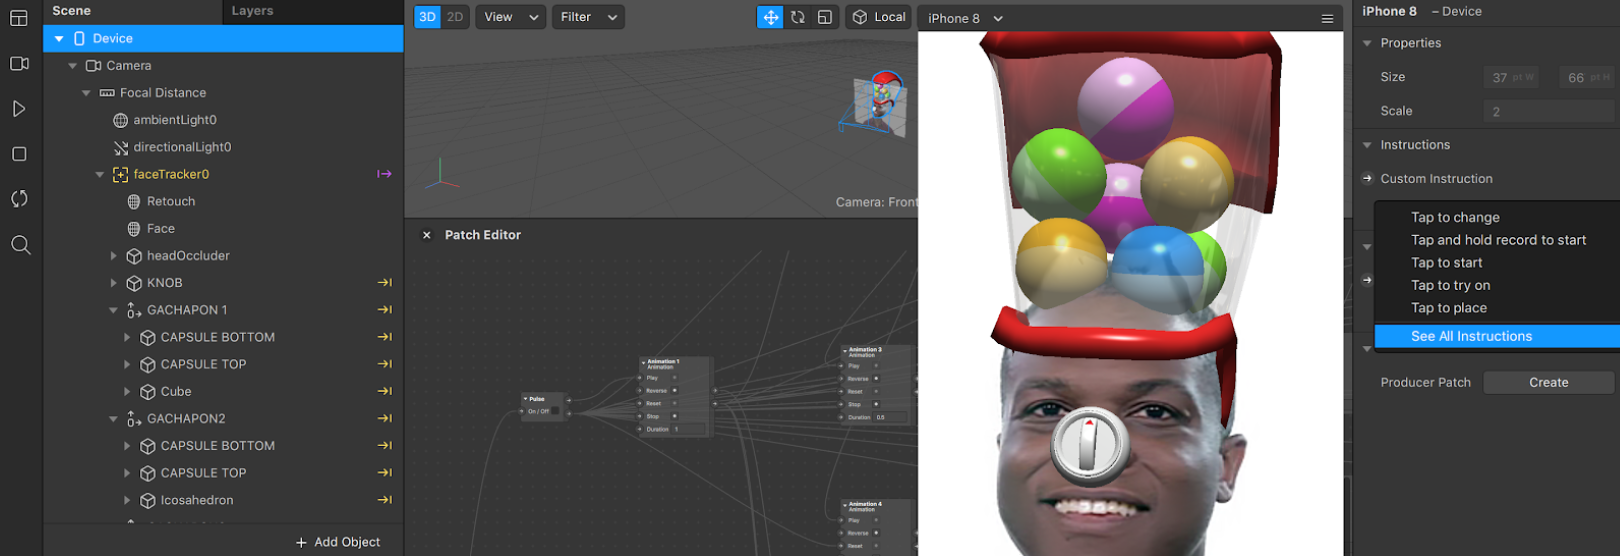This screenshot has width=1620, height=556.
Task: Select the Animation 1 patch node
Action: [676, 395]
